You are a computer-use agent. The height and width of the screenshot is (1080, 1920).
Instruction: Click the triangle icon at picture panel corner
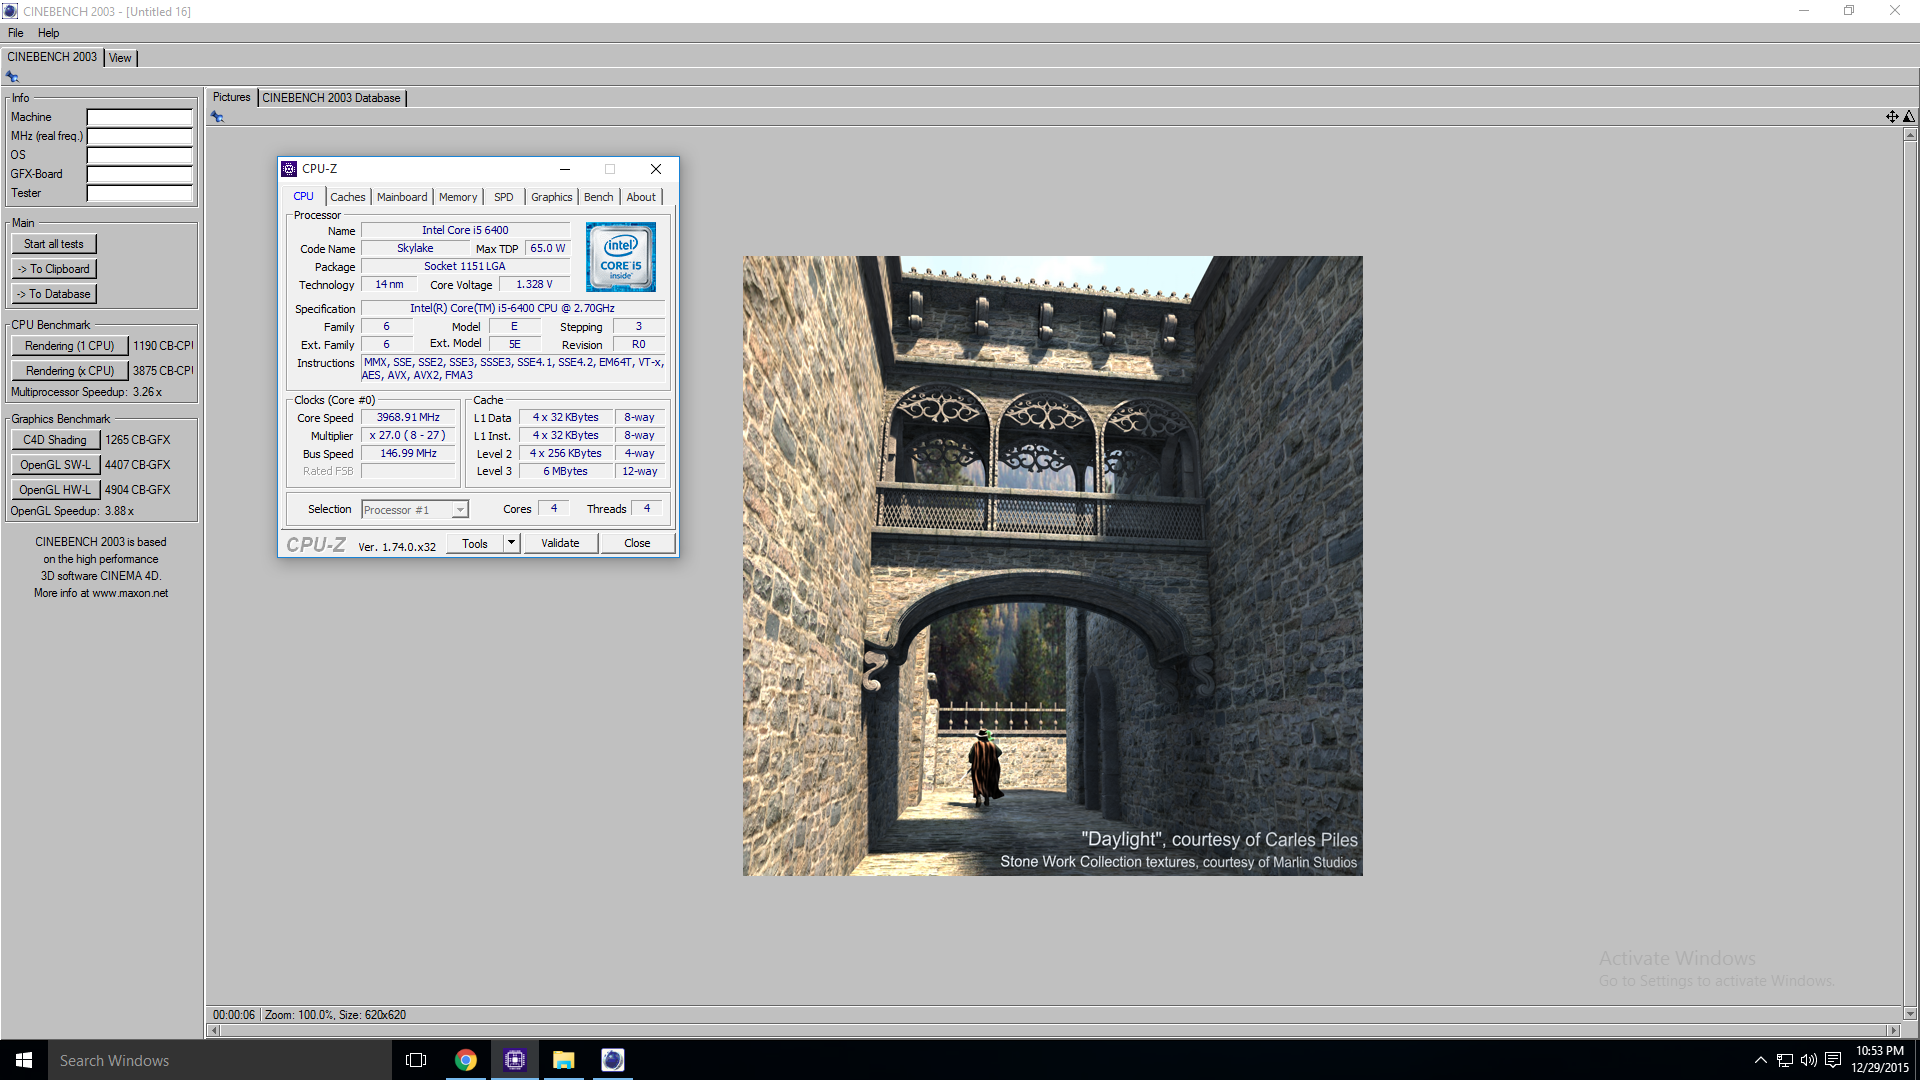(1909, 117)
